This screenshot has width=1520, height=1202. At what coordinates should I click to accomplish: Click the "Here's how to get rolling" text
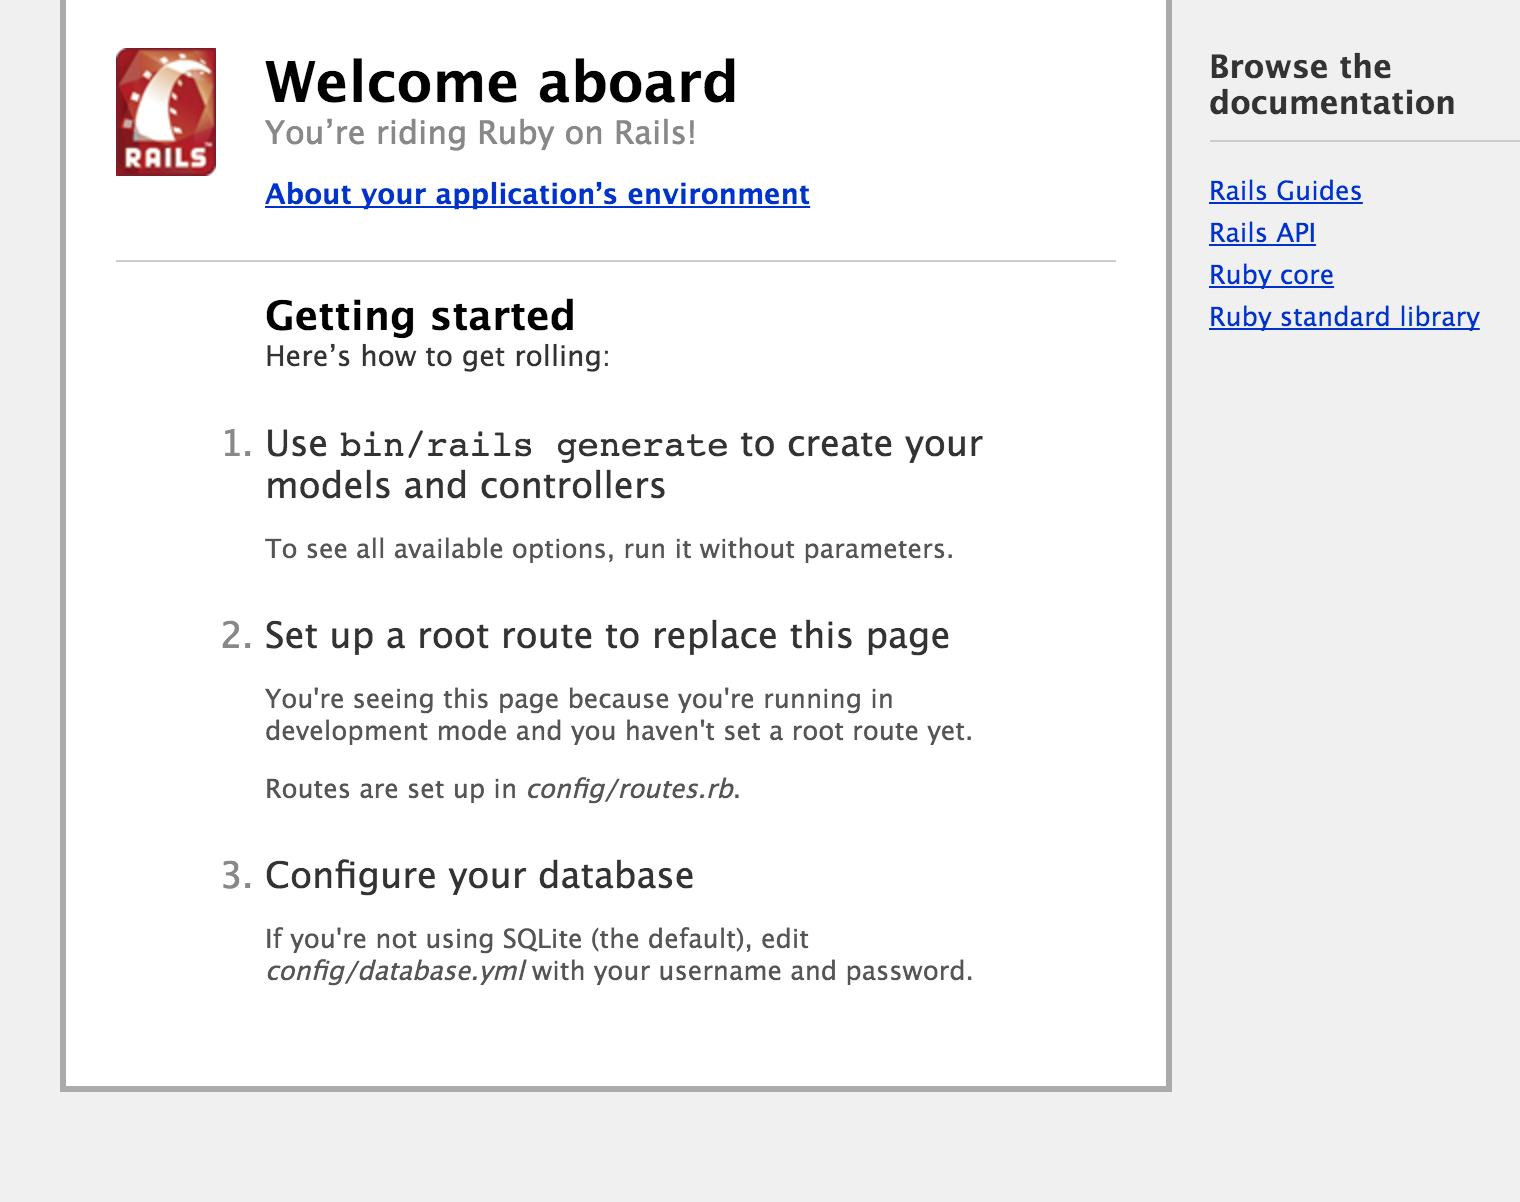click(437, 357)
